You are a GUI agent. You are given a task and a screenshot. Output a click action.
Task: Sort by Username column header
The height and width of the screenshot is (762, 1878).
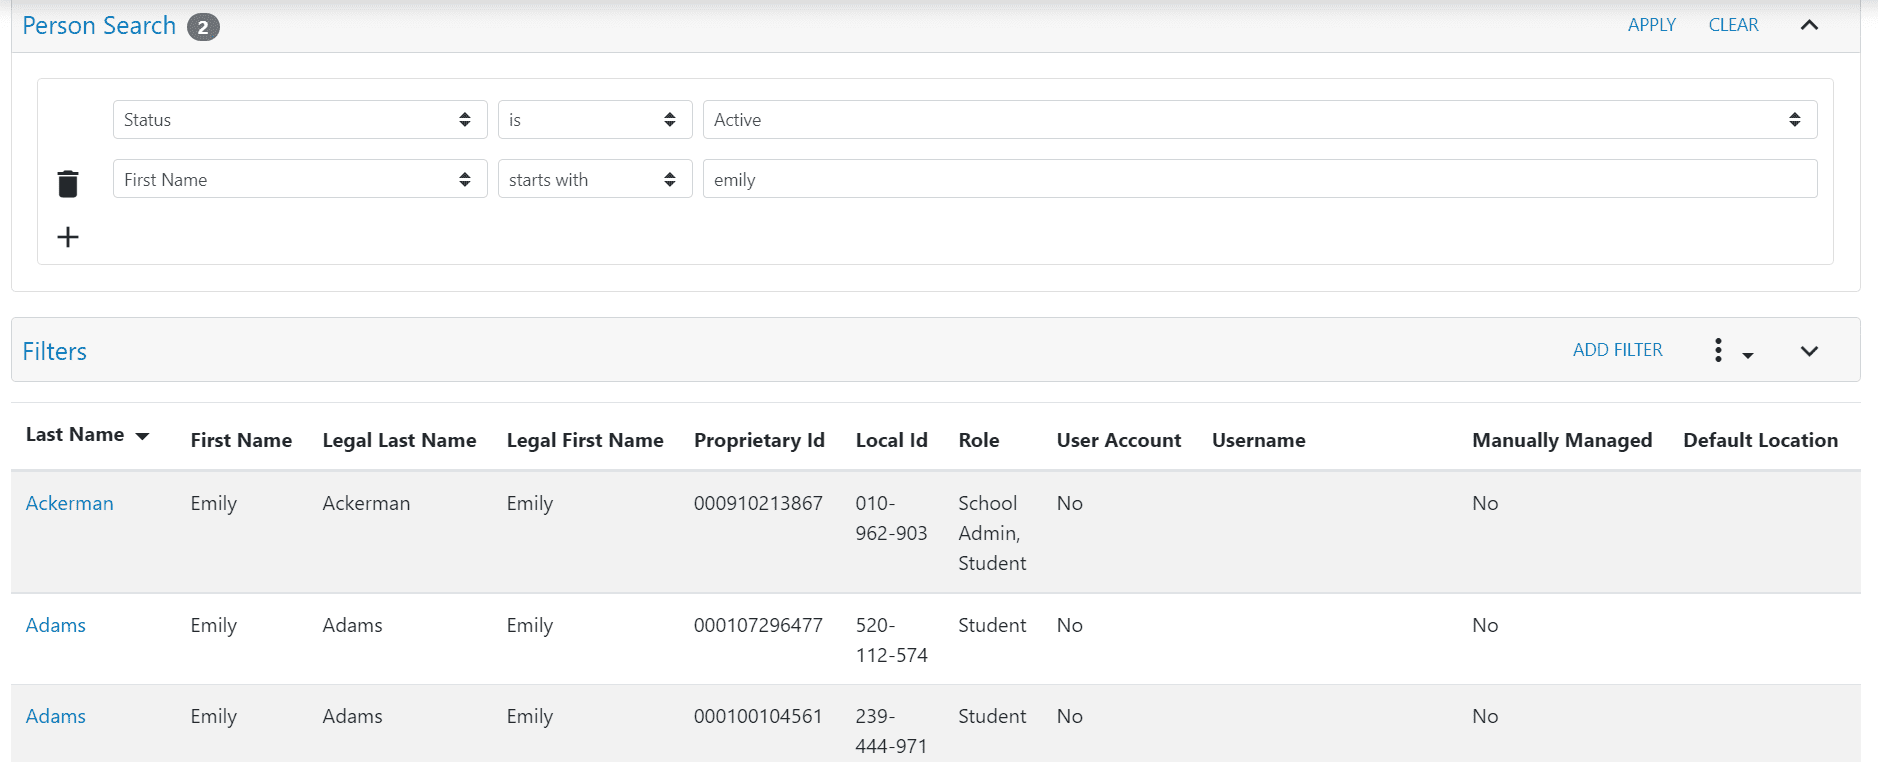click(1258, 440)
